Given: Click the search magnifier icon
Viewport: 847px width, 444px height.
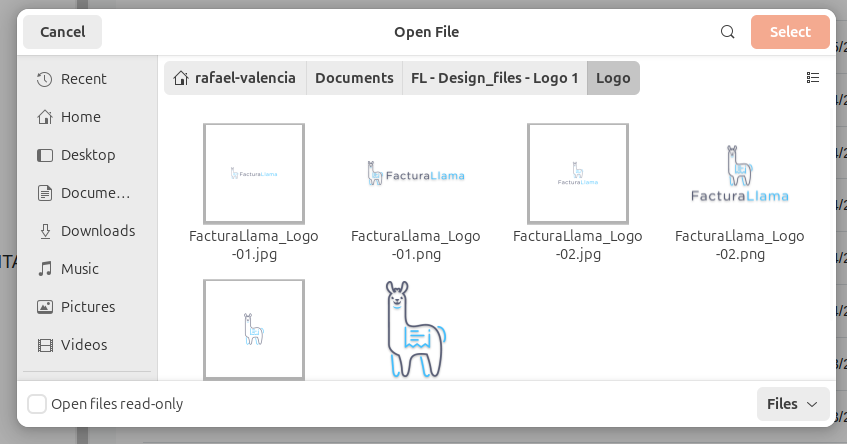Looking at the screenshot, I should tap(728, 32).
